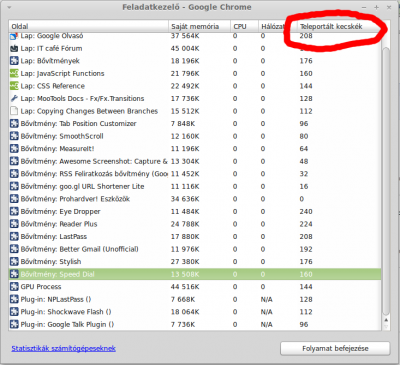Click the Folyamat befejezése button
The width and height of the screenshot is (400, 365).
[335, 349]
